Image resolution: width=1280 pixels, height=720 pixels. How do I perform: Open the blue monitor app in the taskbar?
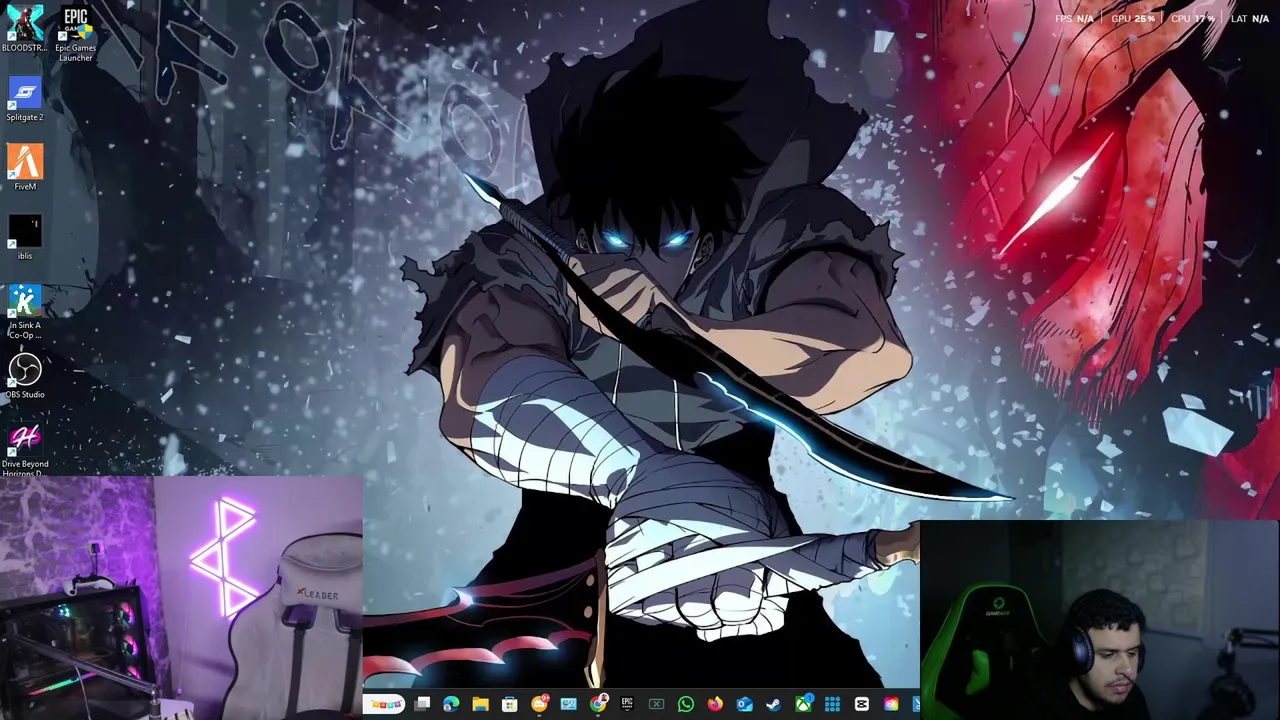tap(568, 705)
